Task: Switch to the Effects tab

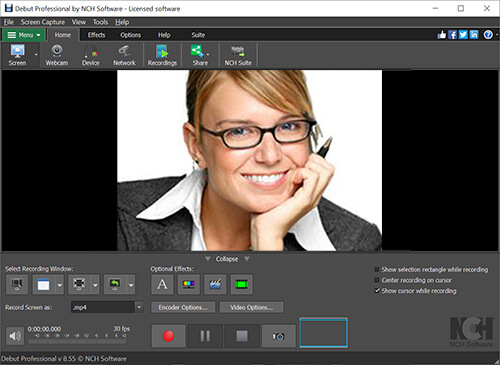Action: click(x=96, y=35)
